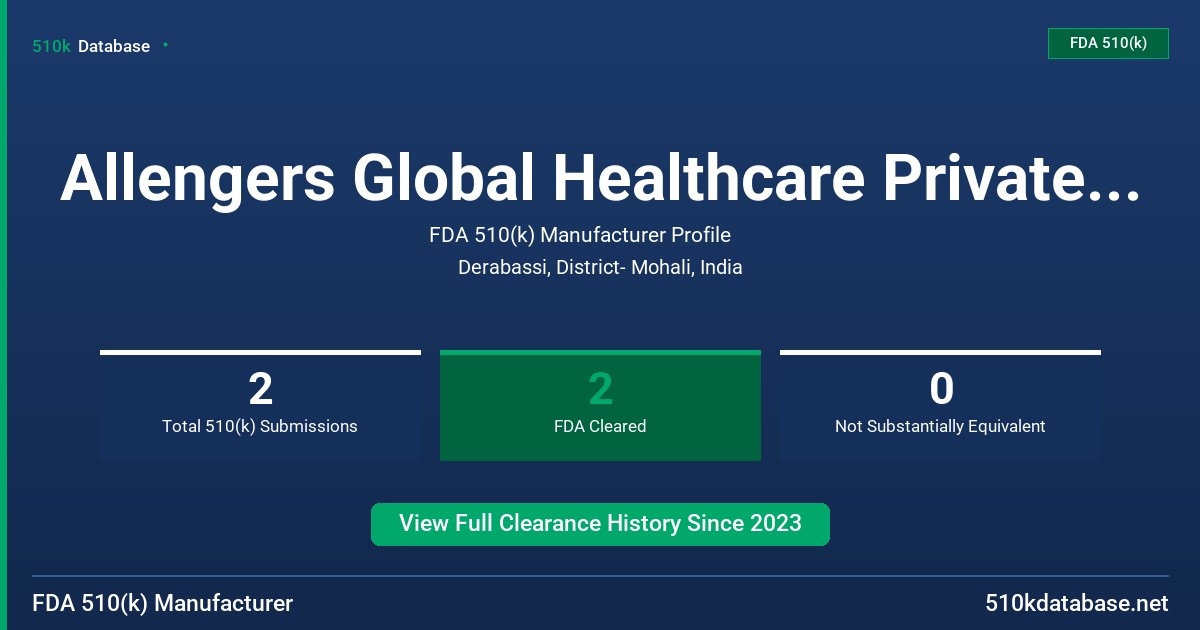Select the Allengers Global Healthcare Private headline

tap(600, 179)
